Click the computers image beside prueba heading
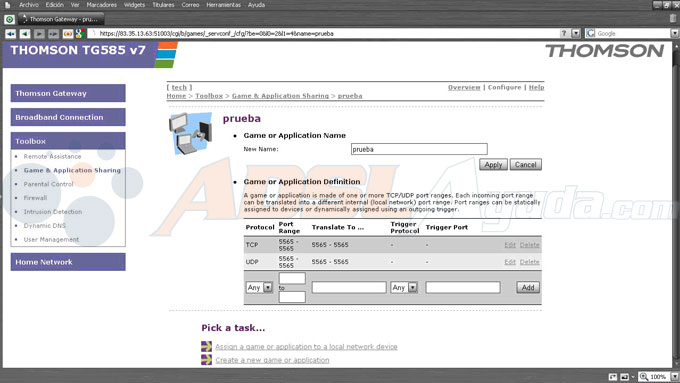 pos(191,134)
